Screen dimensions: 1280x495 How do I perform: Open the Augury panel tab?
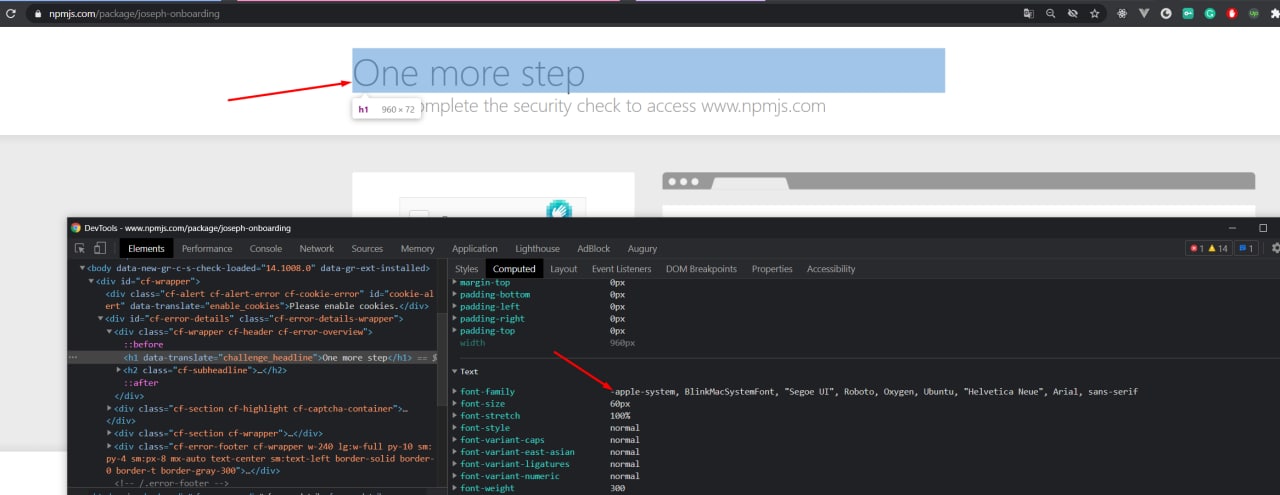tap(642, 248)
